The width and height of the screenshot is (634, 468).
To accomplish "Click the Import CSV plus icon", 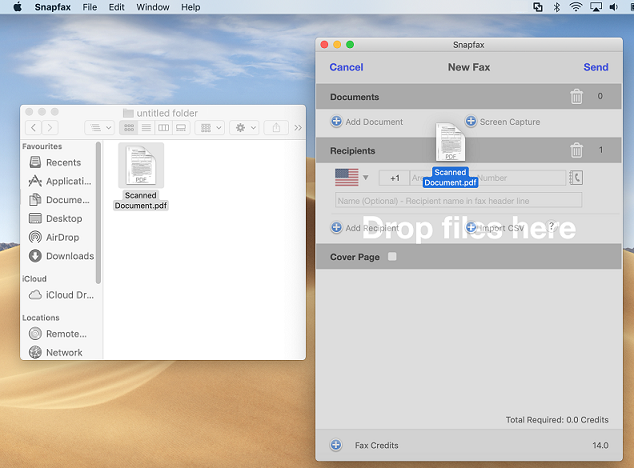I will [x=470, y=228].
